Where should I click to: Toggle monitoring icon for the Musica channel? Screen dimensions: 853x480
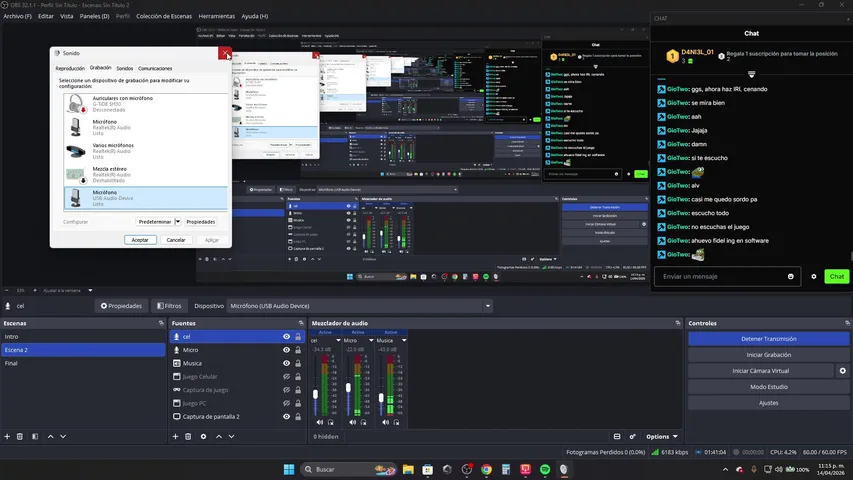(396, 422)
